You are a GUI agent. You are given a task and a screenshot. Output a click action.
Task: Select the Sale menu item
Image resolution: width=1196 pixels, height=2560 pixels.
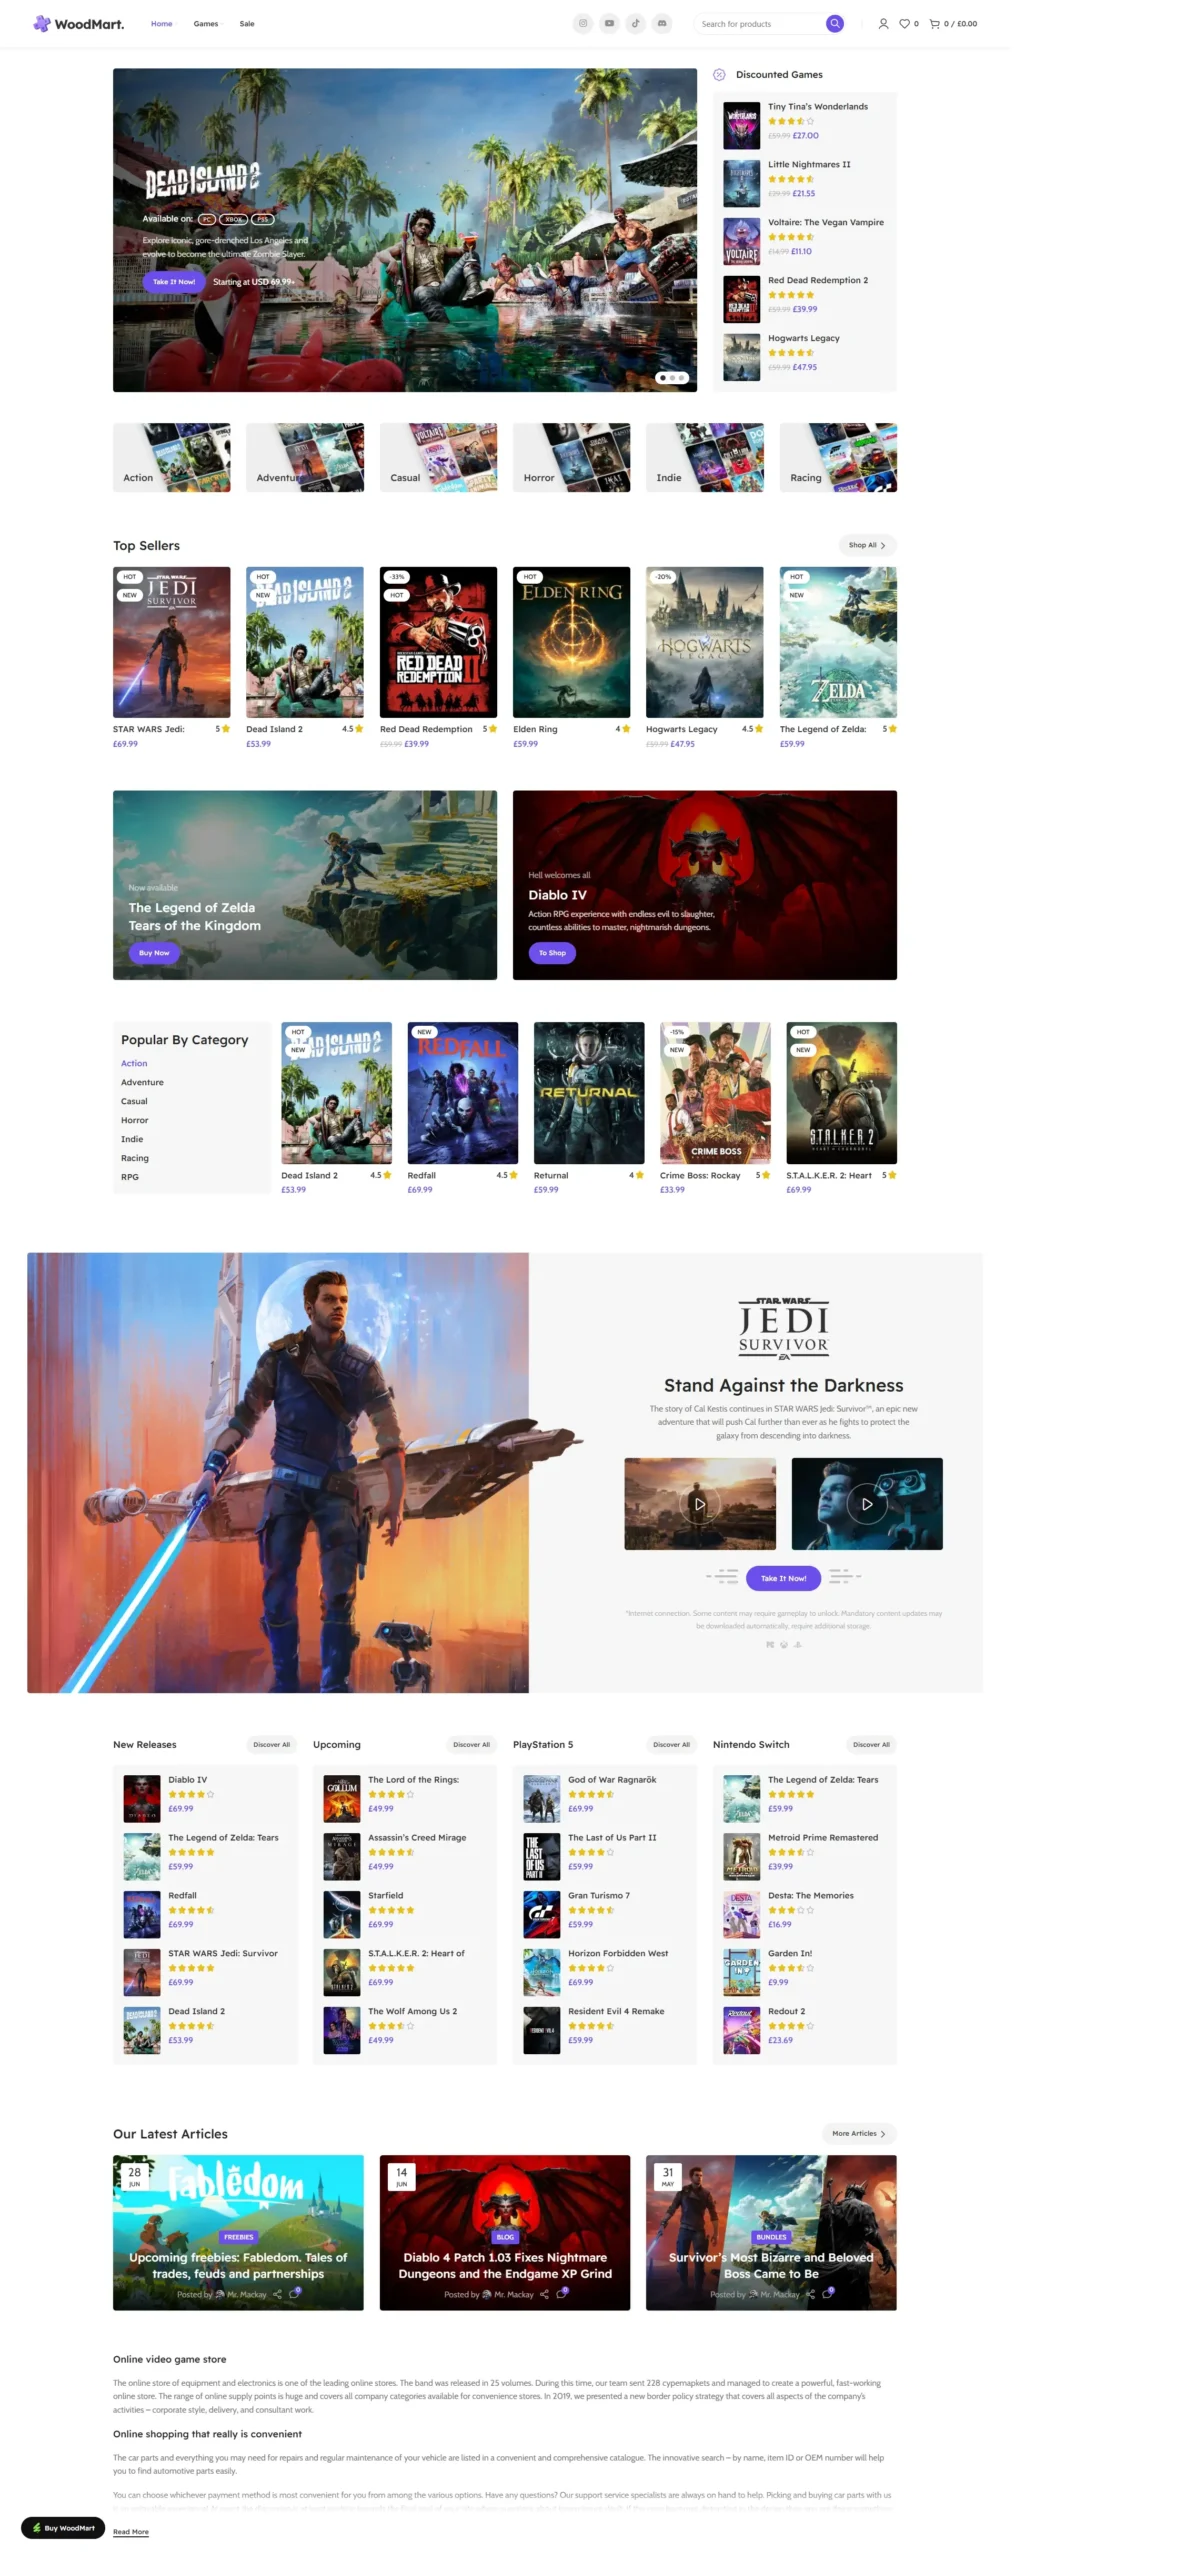coord(247,24)
